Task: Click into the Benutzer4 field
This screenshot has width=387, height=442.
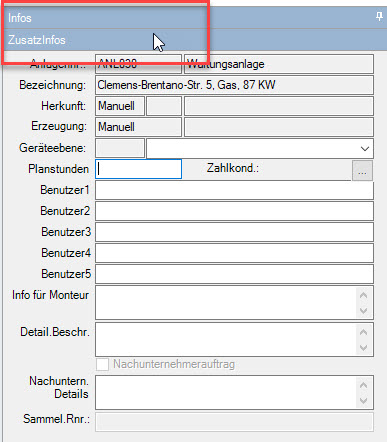Action: coord(234,253)
